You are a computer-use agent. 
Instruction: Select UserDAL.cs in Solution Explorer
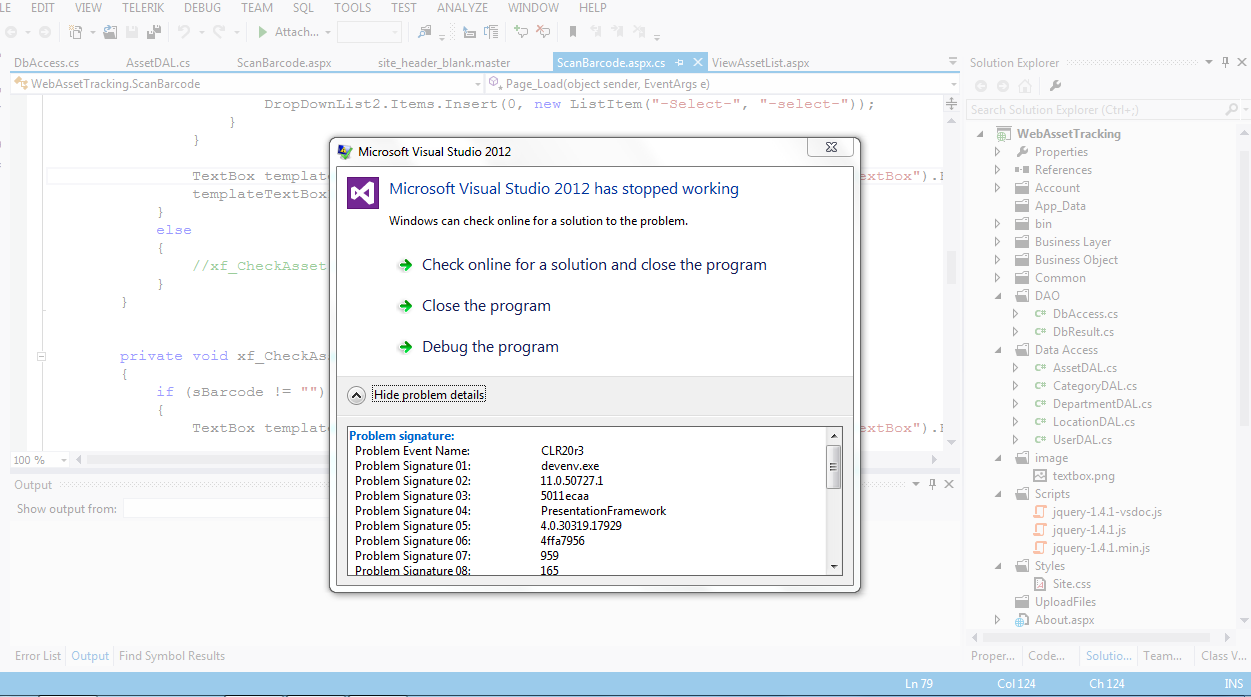1082,440
